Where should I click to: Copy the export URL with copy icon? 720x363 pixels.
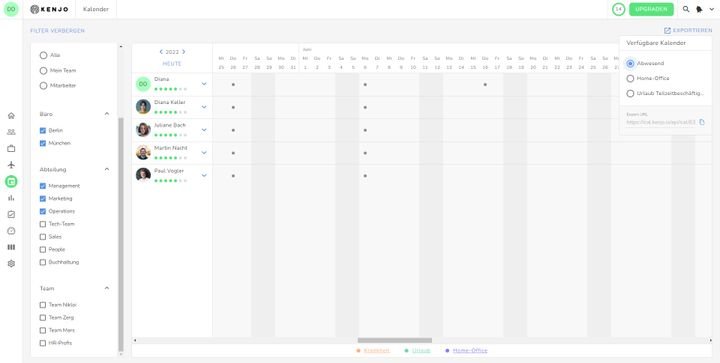(702, 122)
